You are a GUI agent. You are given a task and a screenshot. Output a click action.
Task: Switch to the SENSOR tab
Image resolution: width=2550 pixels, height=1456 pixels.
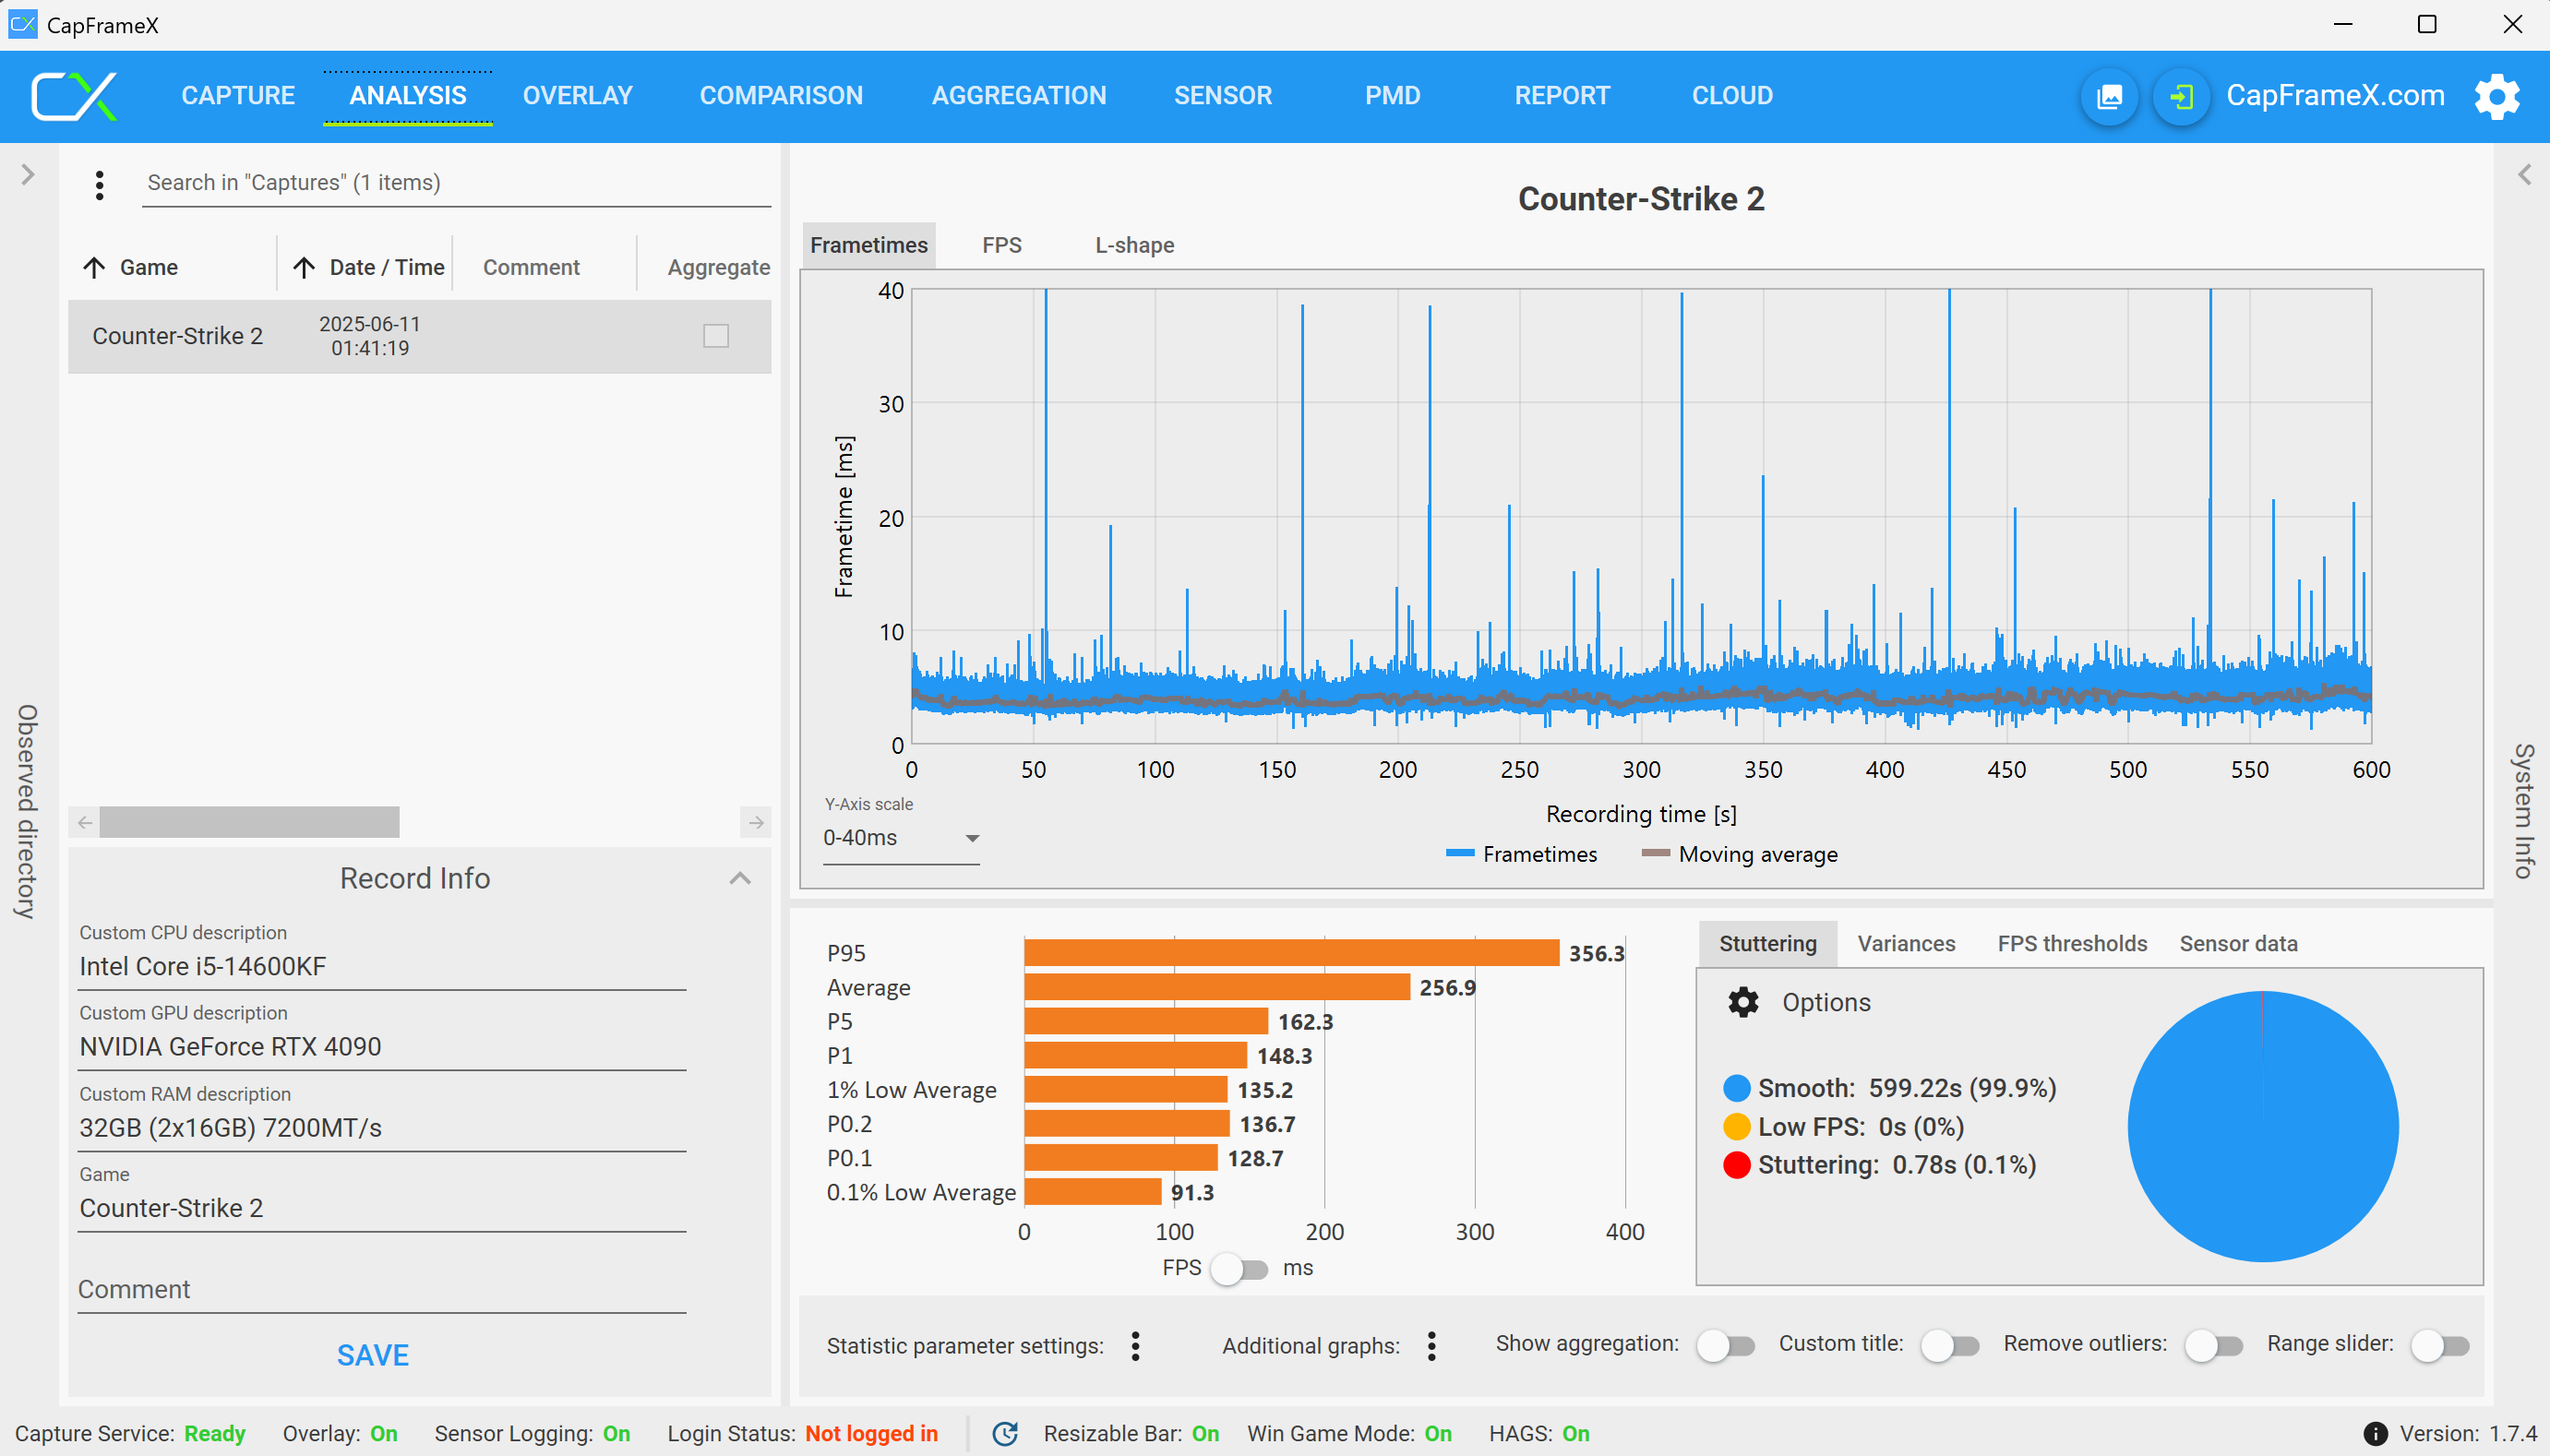(1223, 96)
